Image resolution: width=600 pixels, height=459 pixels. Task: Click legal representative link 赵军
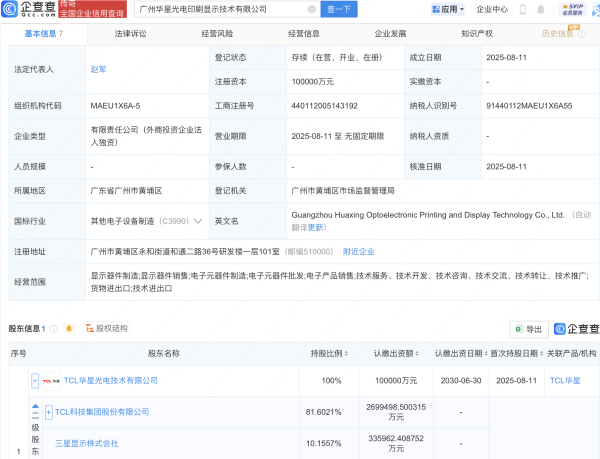tap(98, 69)
